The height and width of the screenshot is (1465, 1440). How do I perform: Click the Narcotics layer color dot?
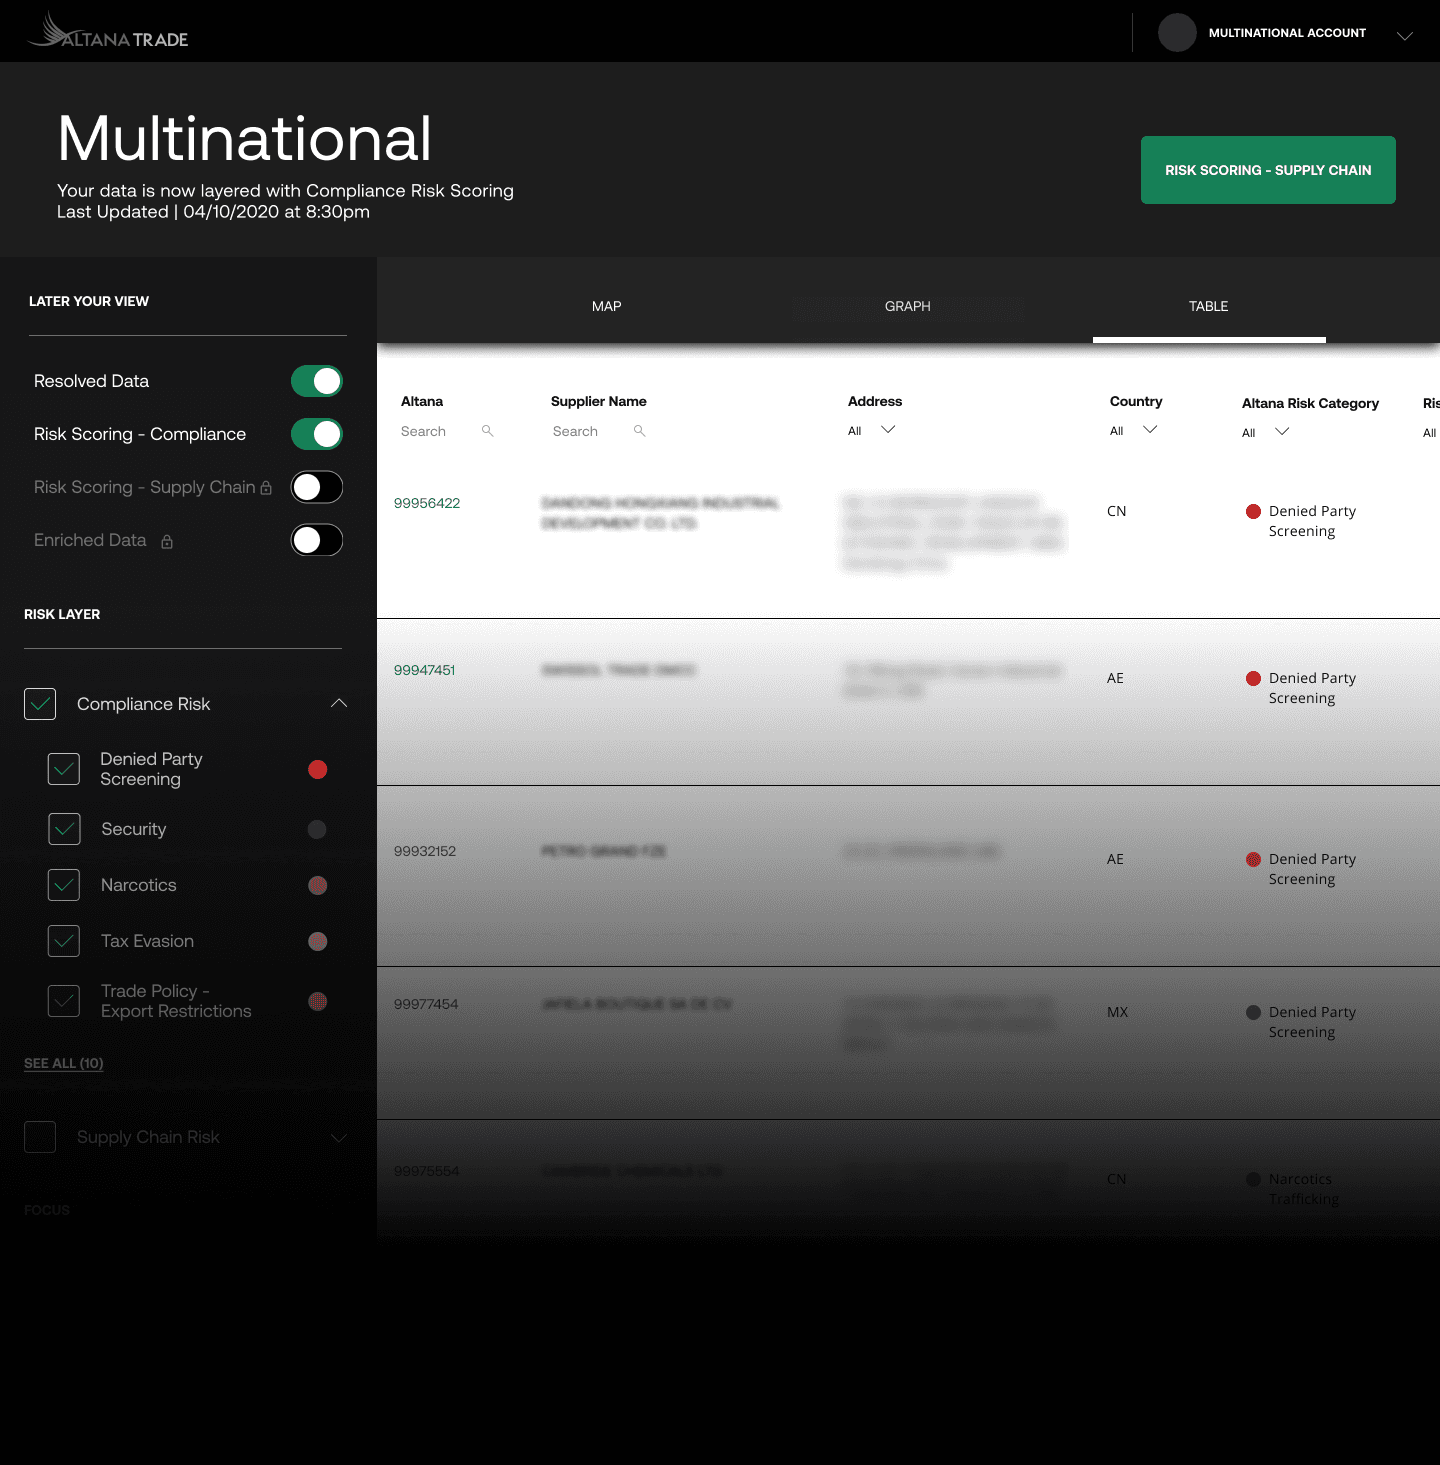pyautogui.click(x=318, y=885)
